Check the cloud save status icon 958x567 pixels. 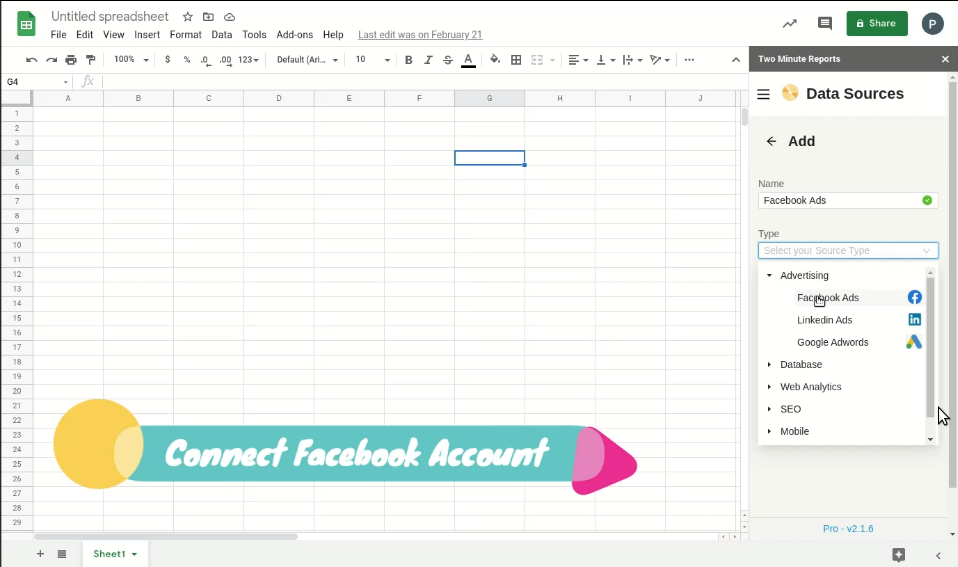229,16
